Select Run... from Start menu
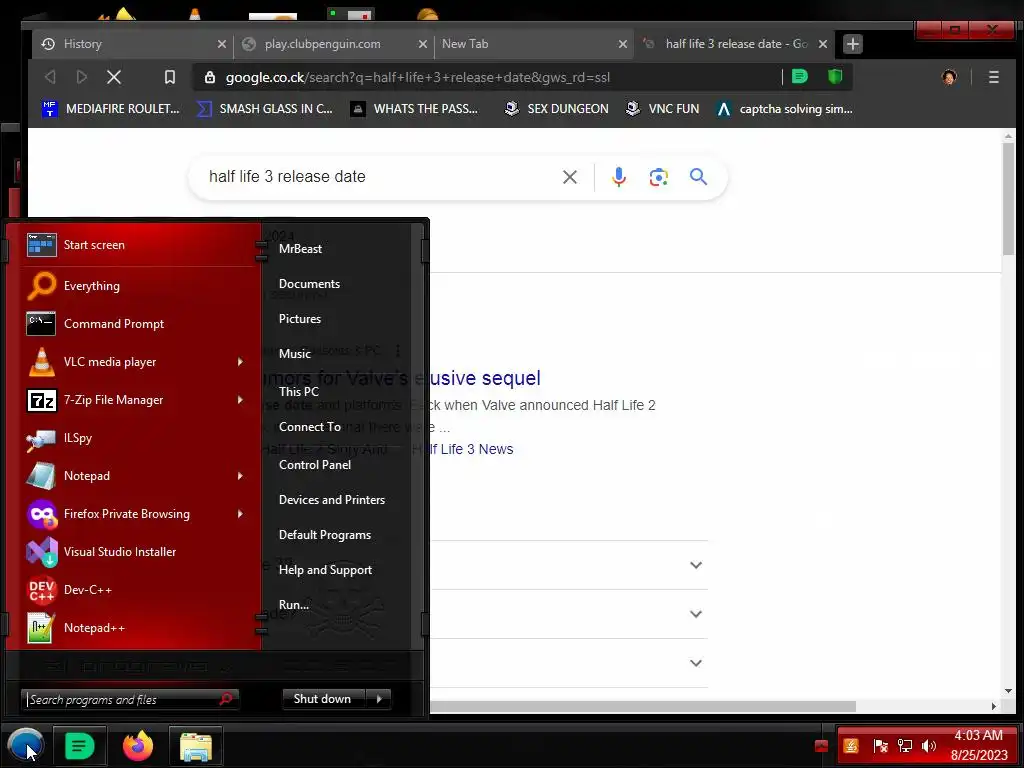The width and height of the screenshot is (1024, 768). click(x=294, y=605)
